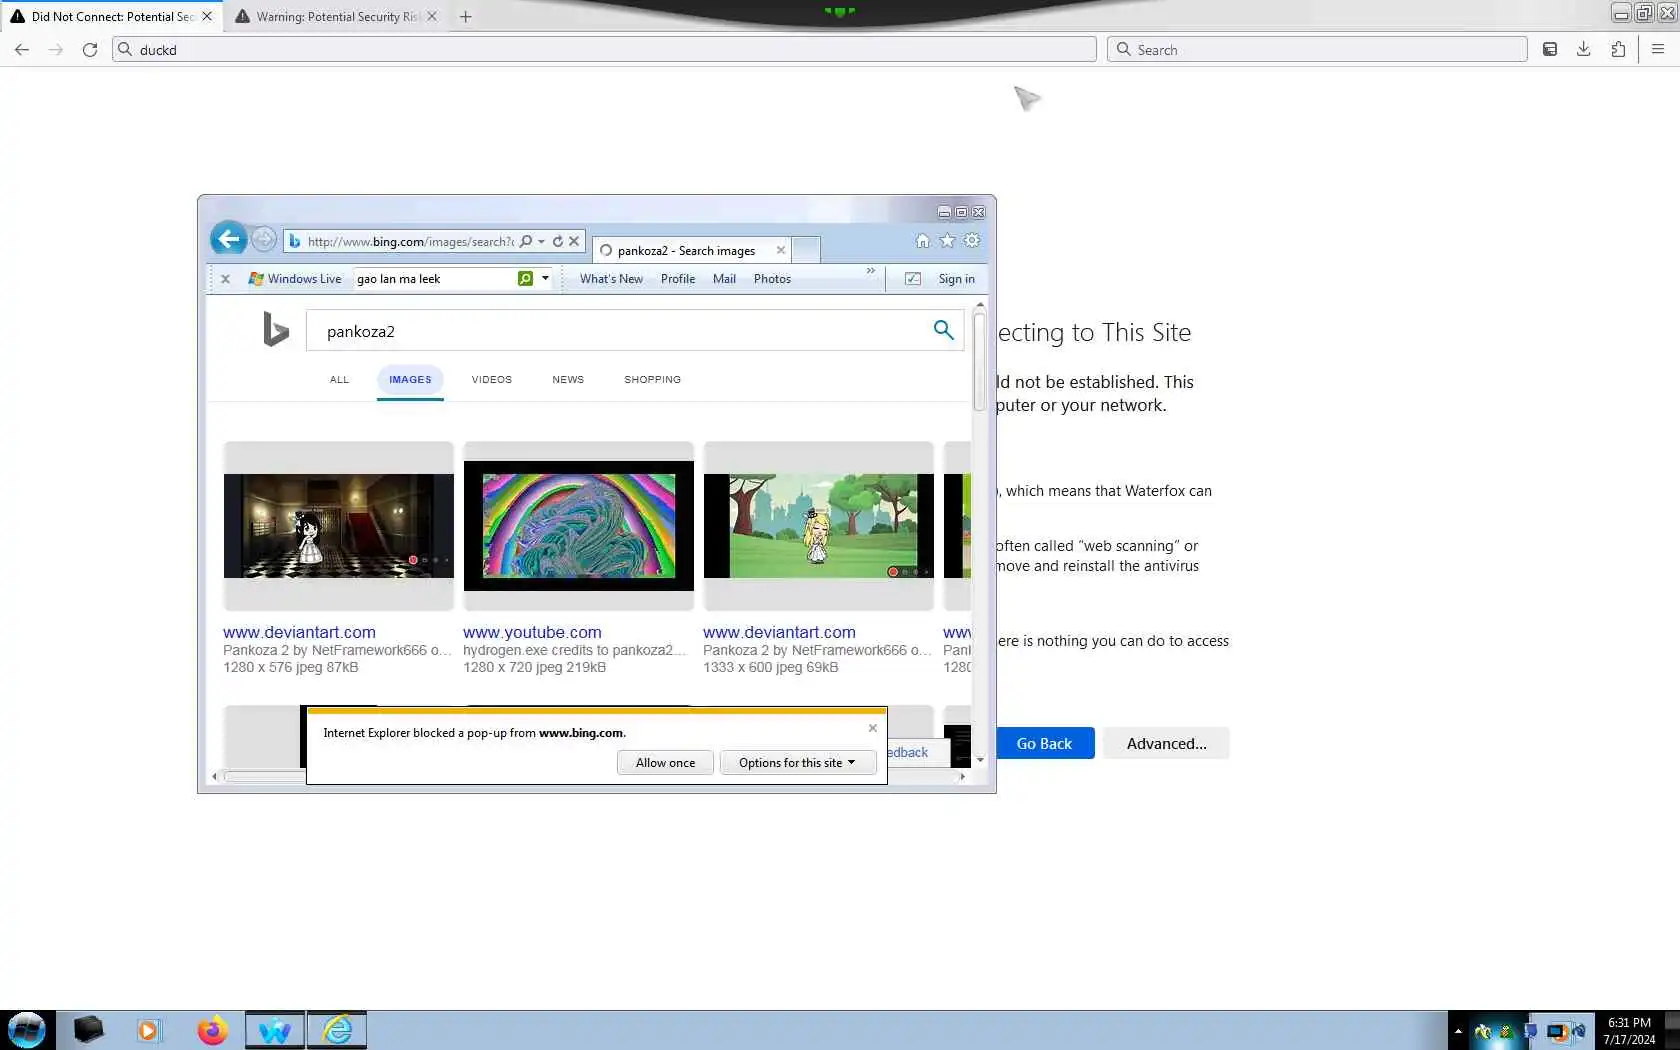Image resolution: width=1680 pixels, height=1050 pixels.
Task: Select the 'pankoza2 - Search images' IE tab
Action: pyautogui.click(x=692, y=250)
